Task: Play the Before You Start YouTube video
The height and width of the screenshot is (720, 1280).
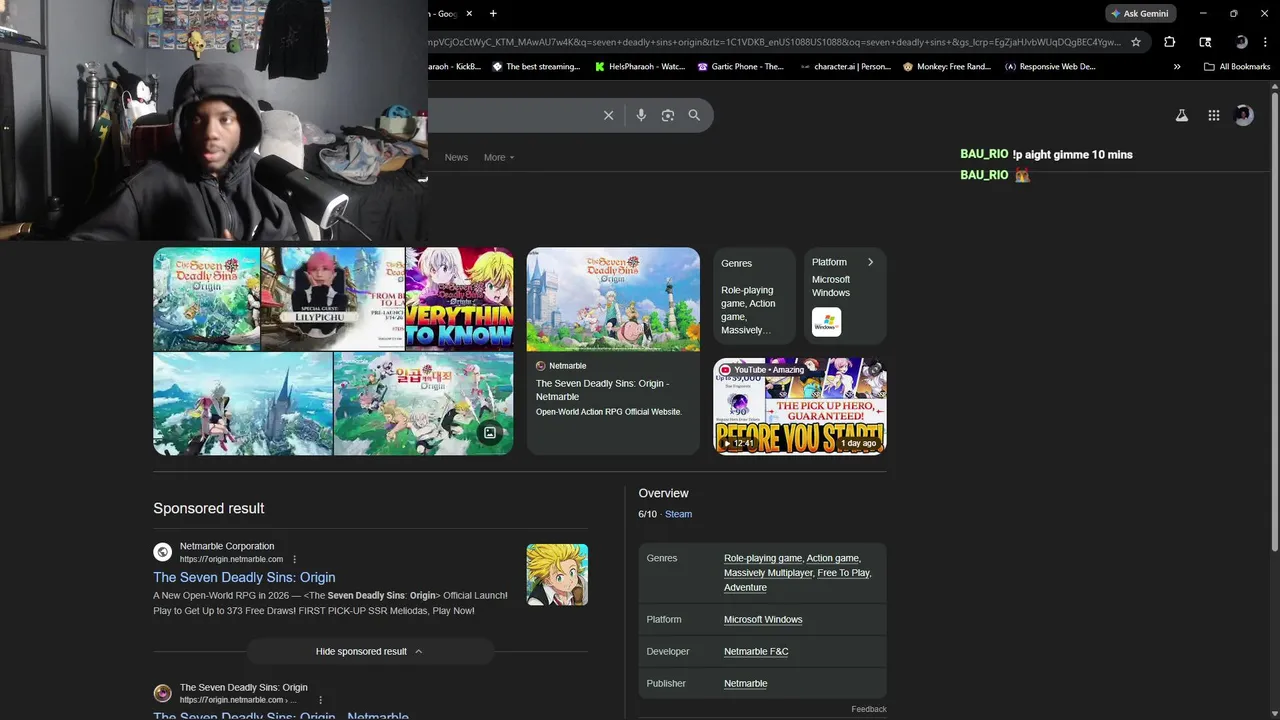Action: point(799,406)
